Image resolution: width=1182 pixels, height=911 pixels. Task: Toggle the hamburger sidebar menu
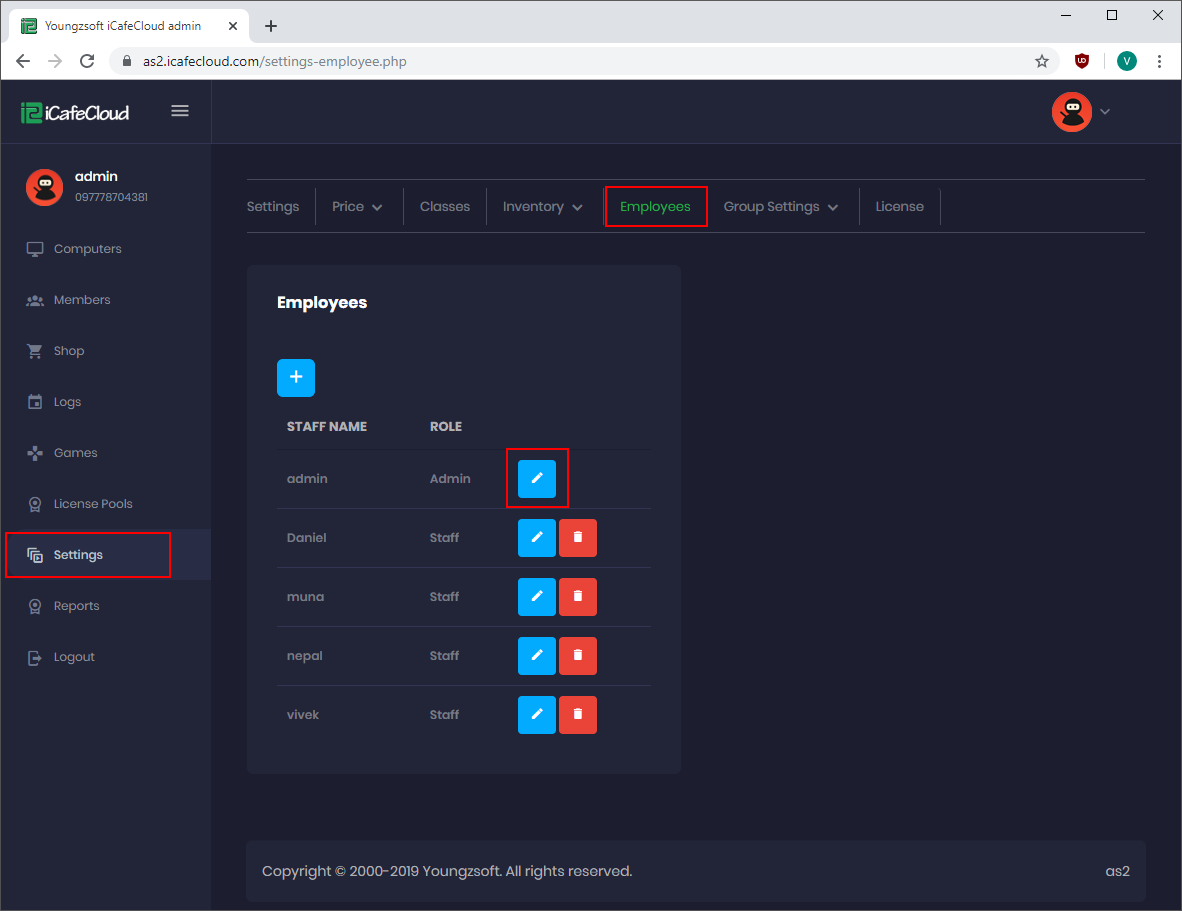point(180,111)
